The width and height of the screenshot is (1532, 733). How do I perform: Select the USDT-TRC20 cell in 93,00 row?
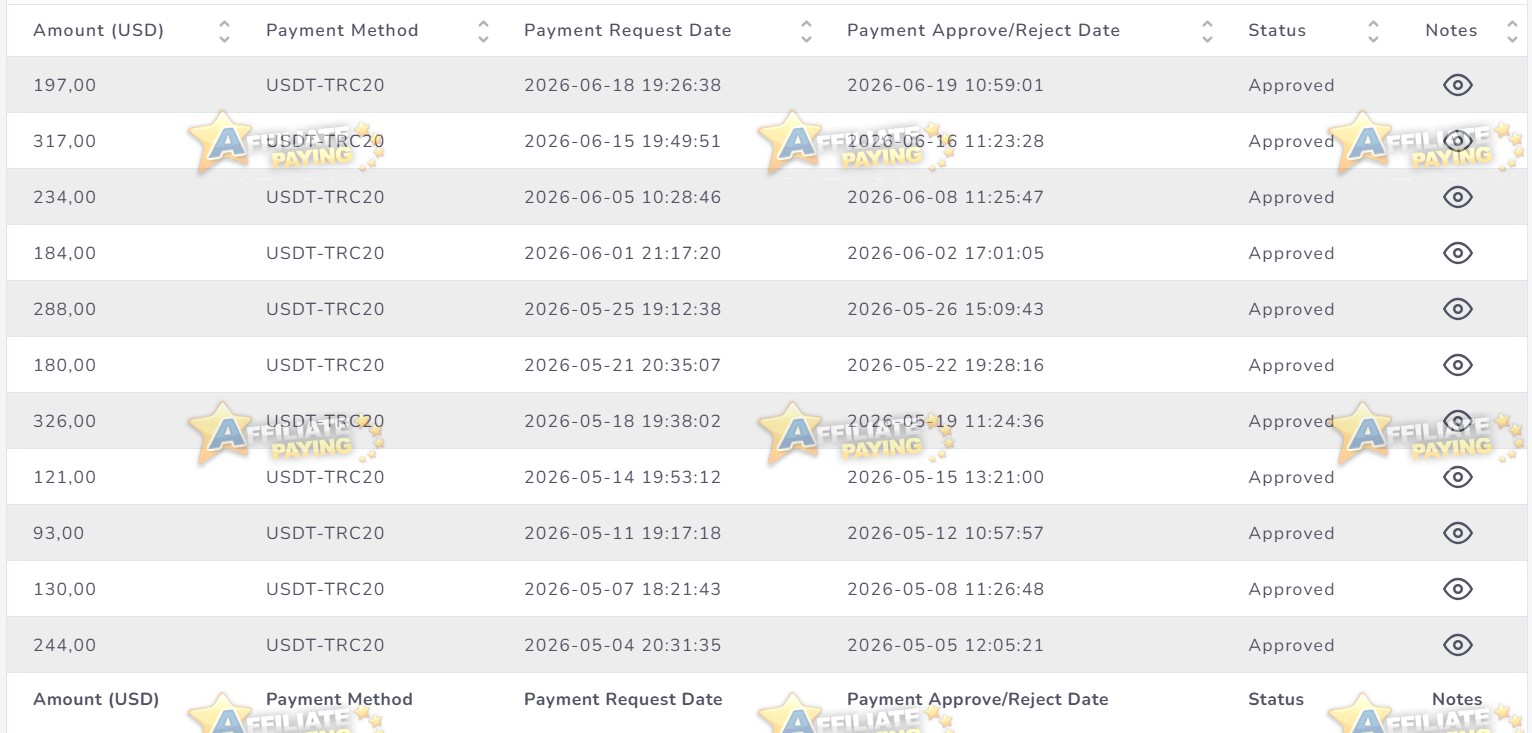pyautogui.click(x=325, y=533)
